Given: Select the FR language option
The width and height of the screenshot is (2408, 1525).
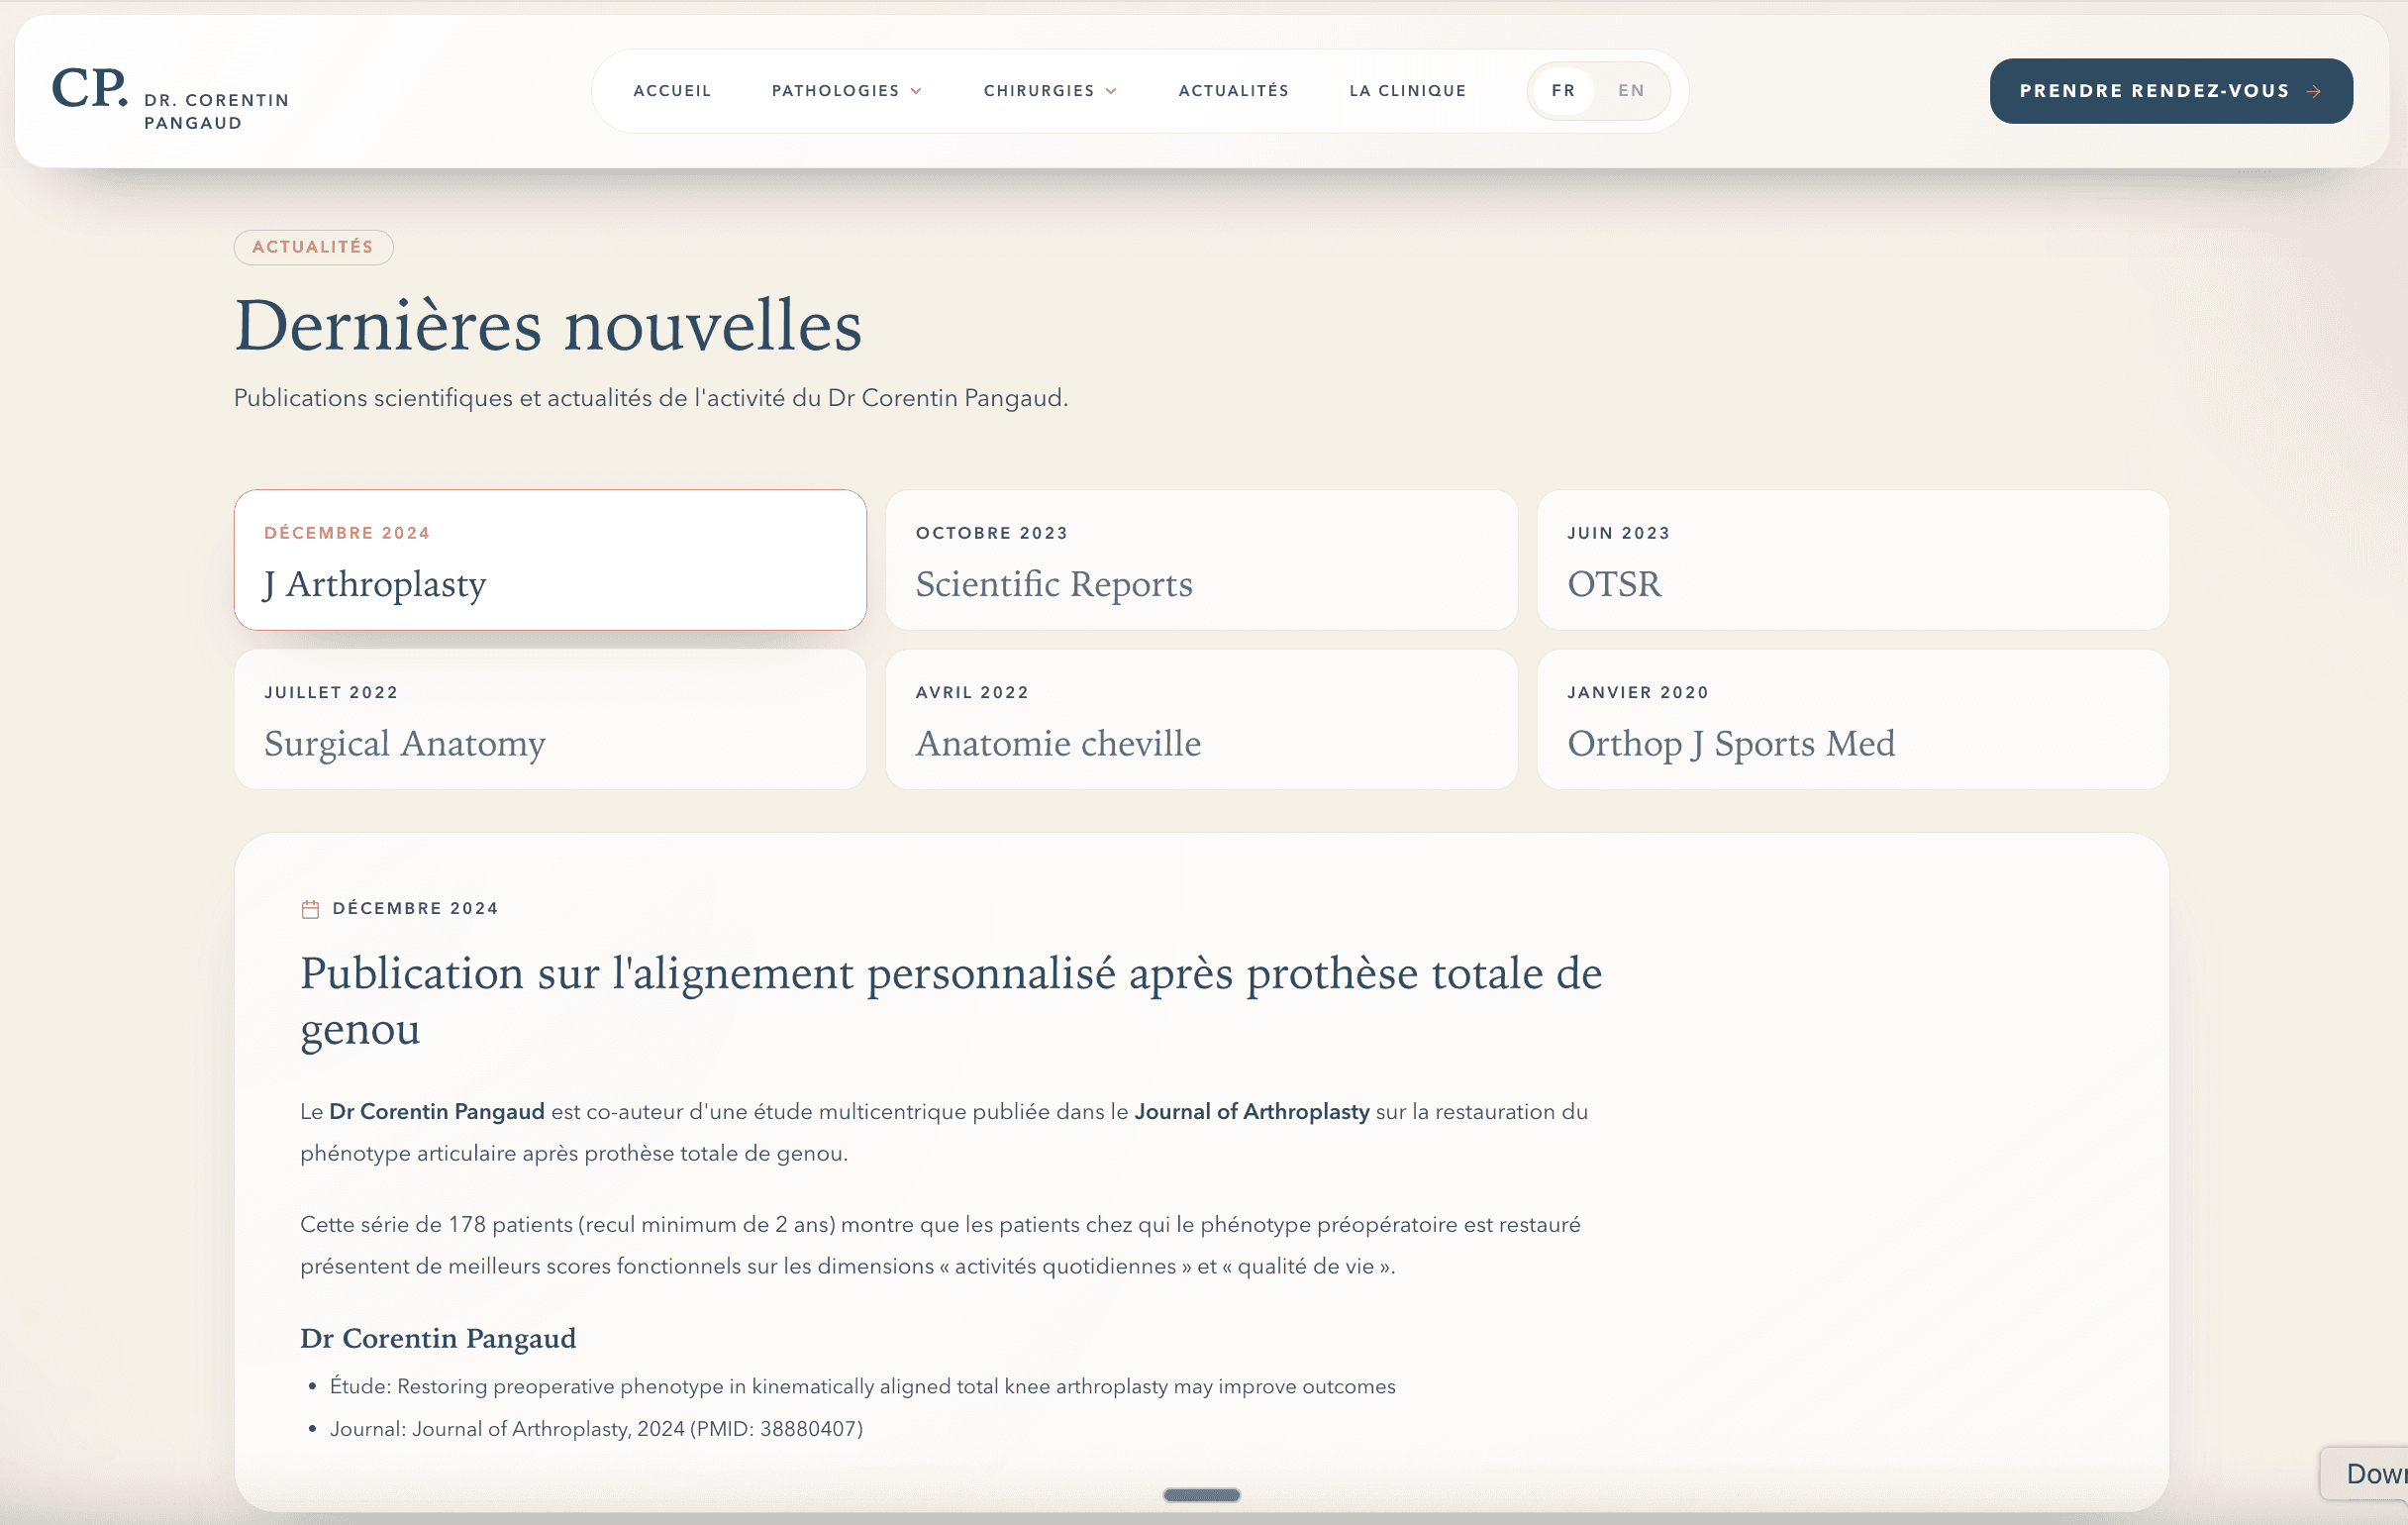Looking at the screenshot, I should [1564, 90].
